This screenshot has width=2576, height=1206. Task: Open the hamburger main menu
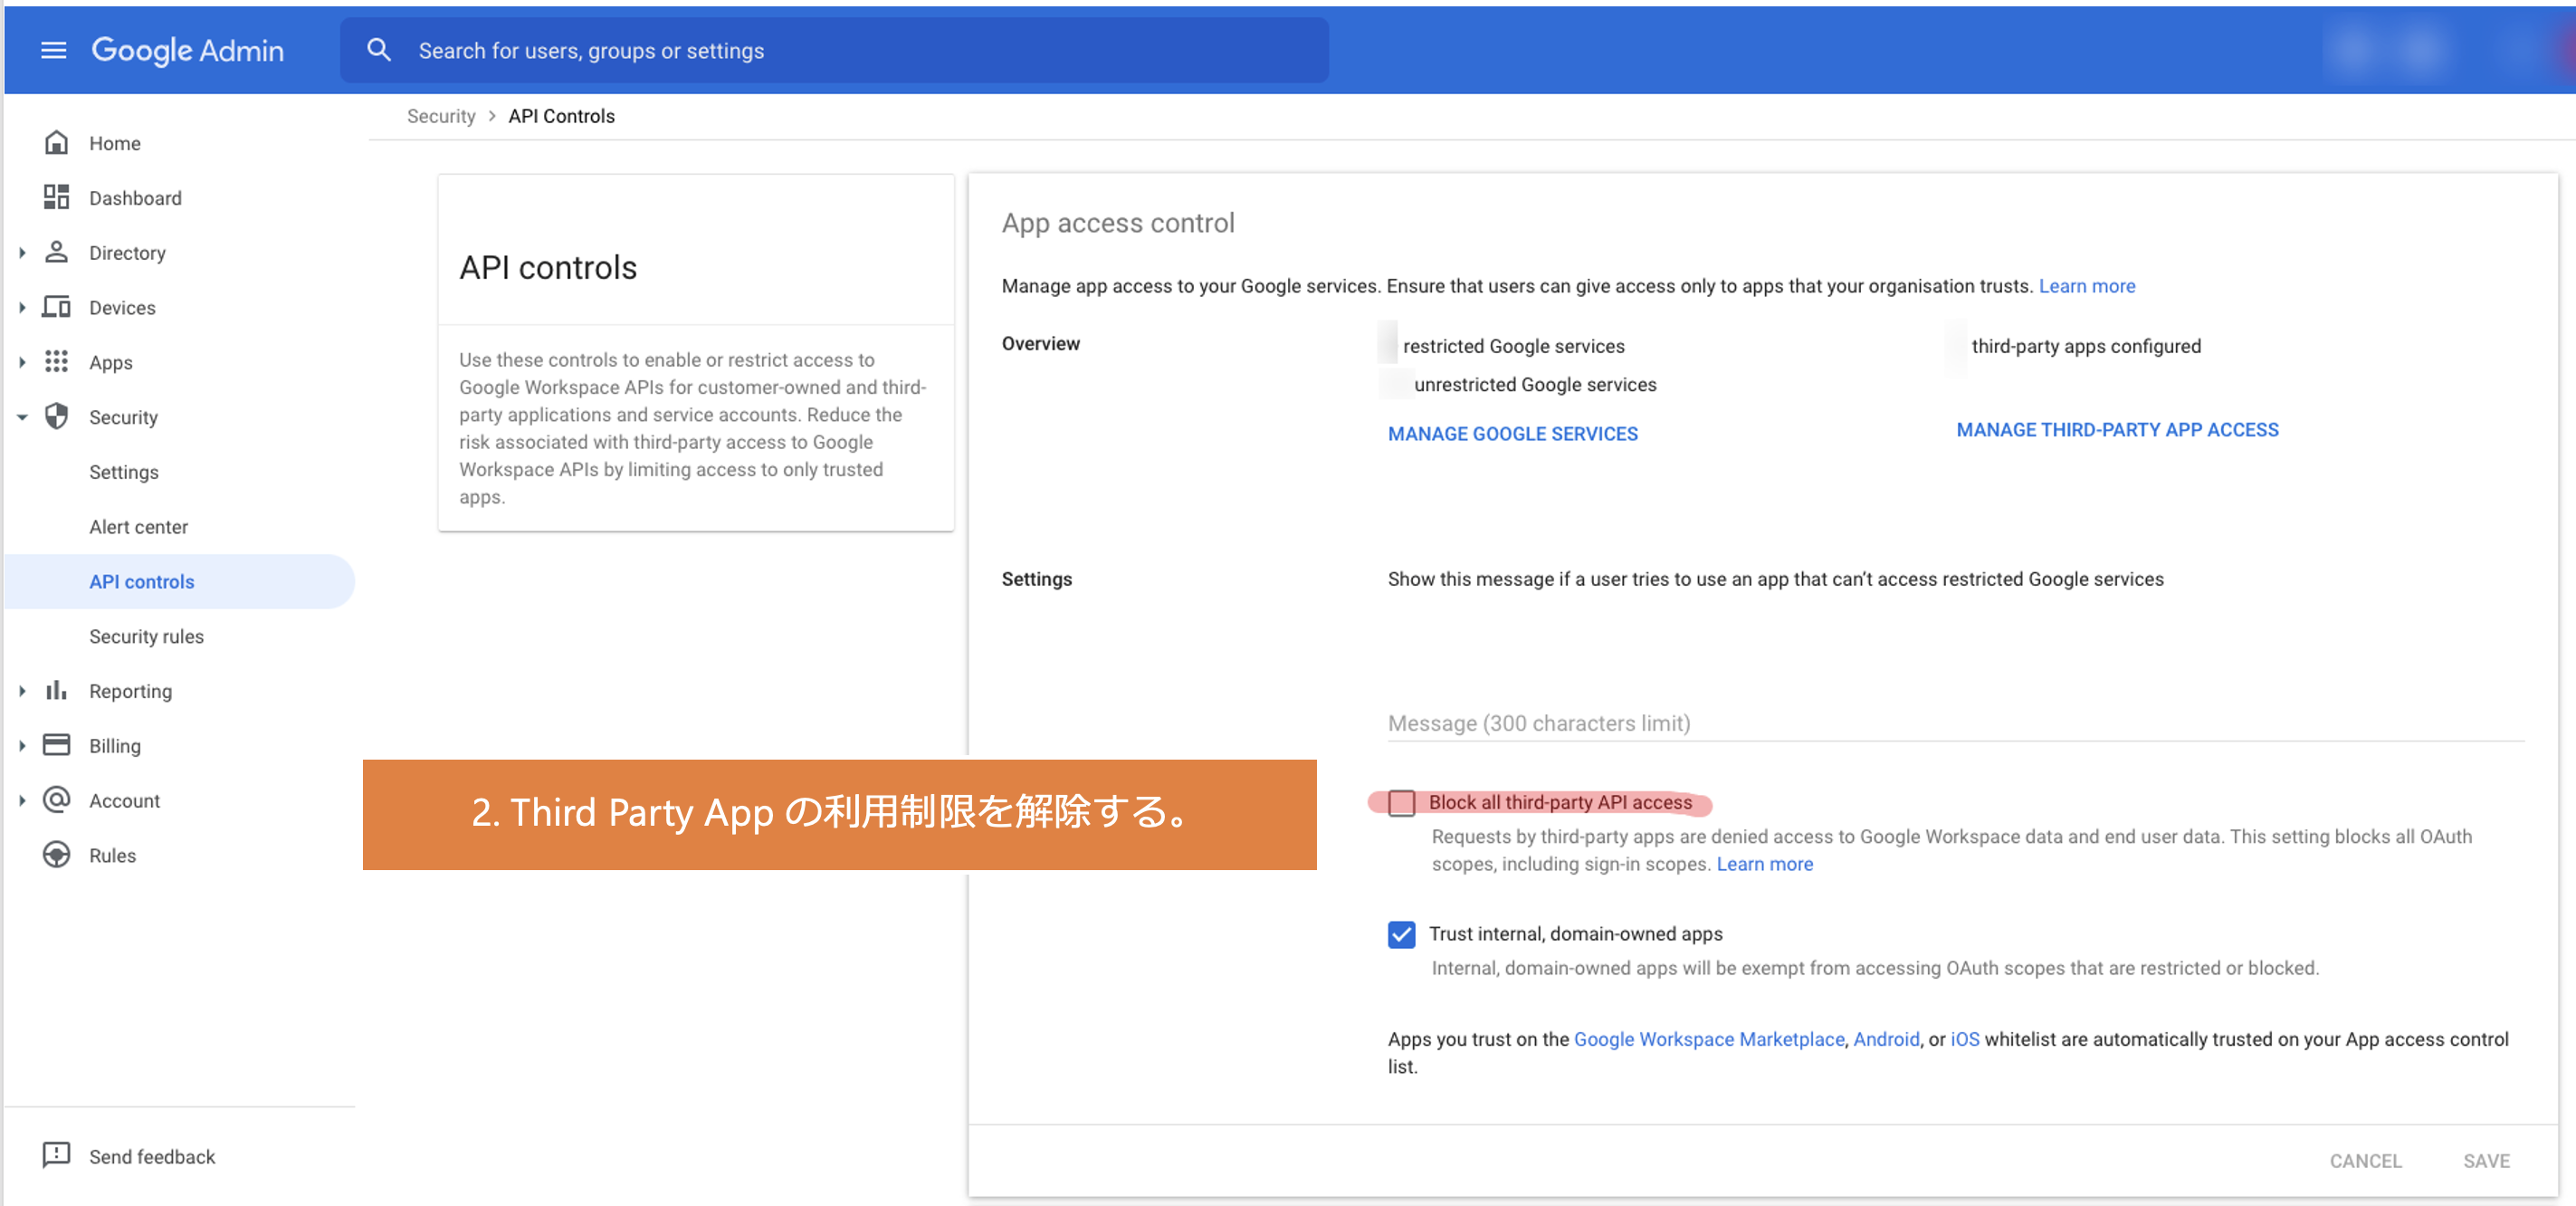(x=53, y=50)
